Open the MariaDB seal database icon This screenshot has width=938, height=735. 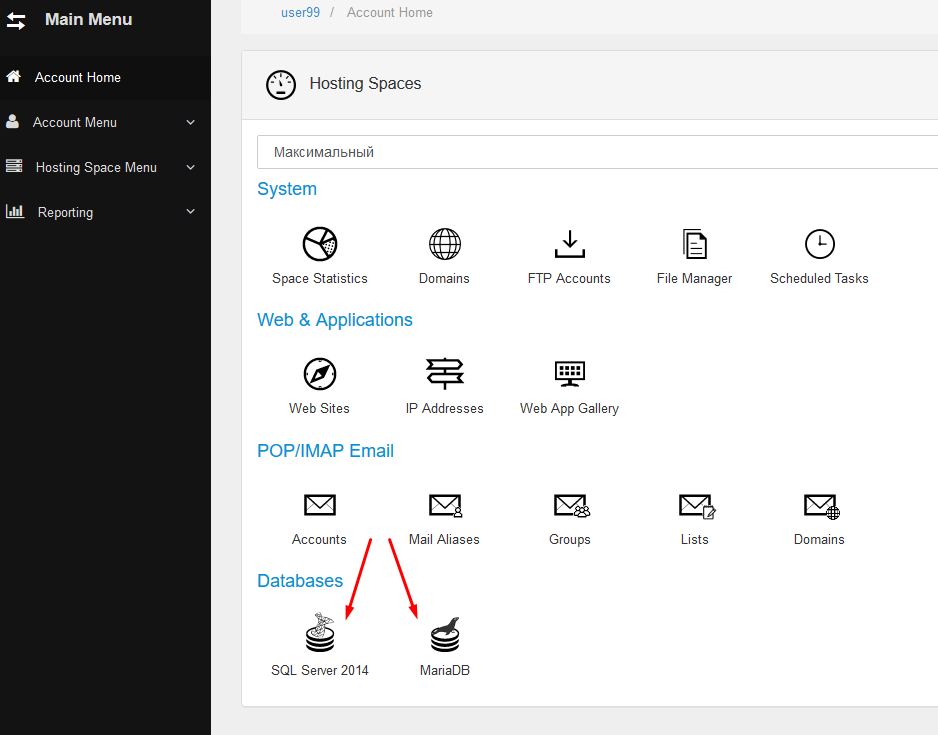[x=445, y=635]
